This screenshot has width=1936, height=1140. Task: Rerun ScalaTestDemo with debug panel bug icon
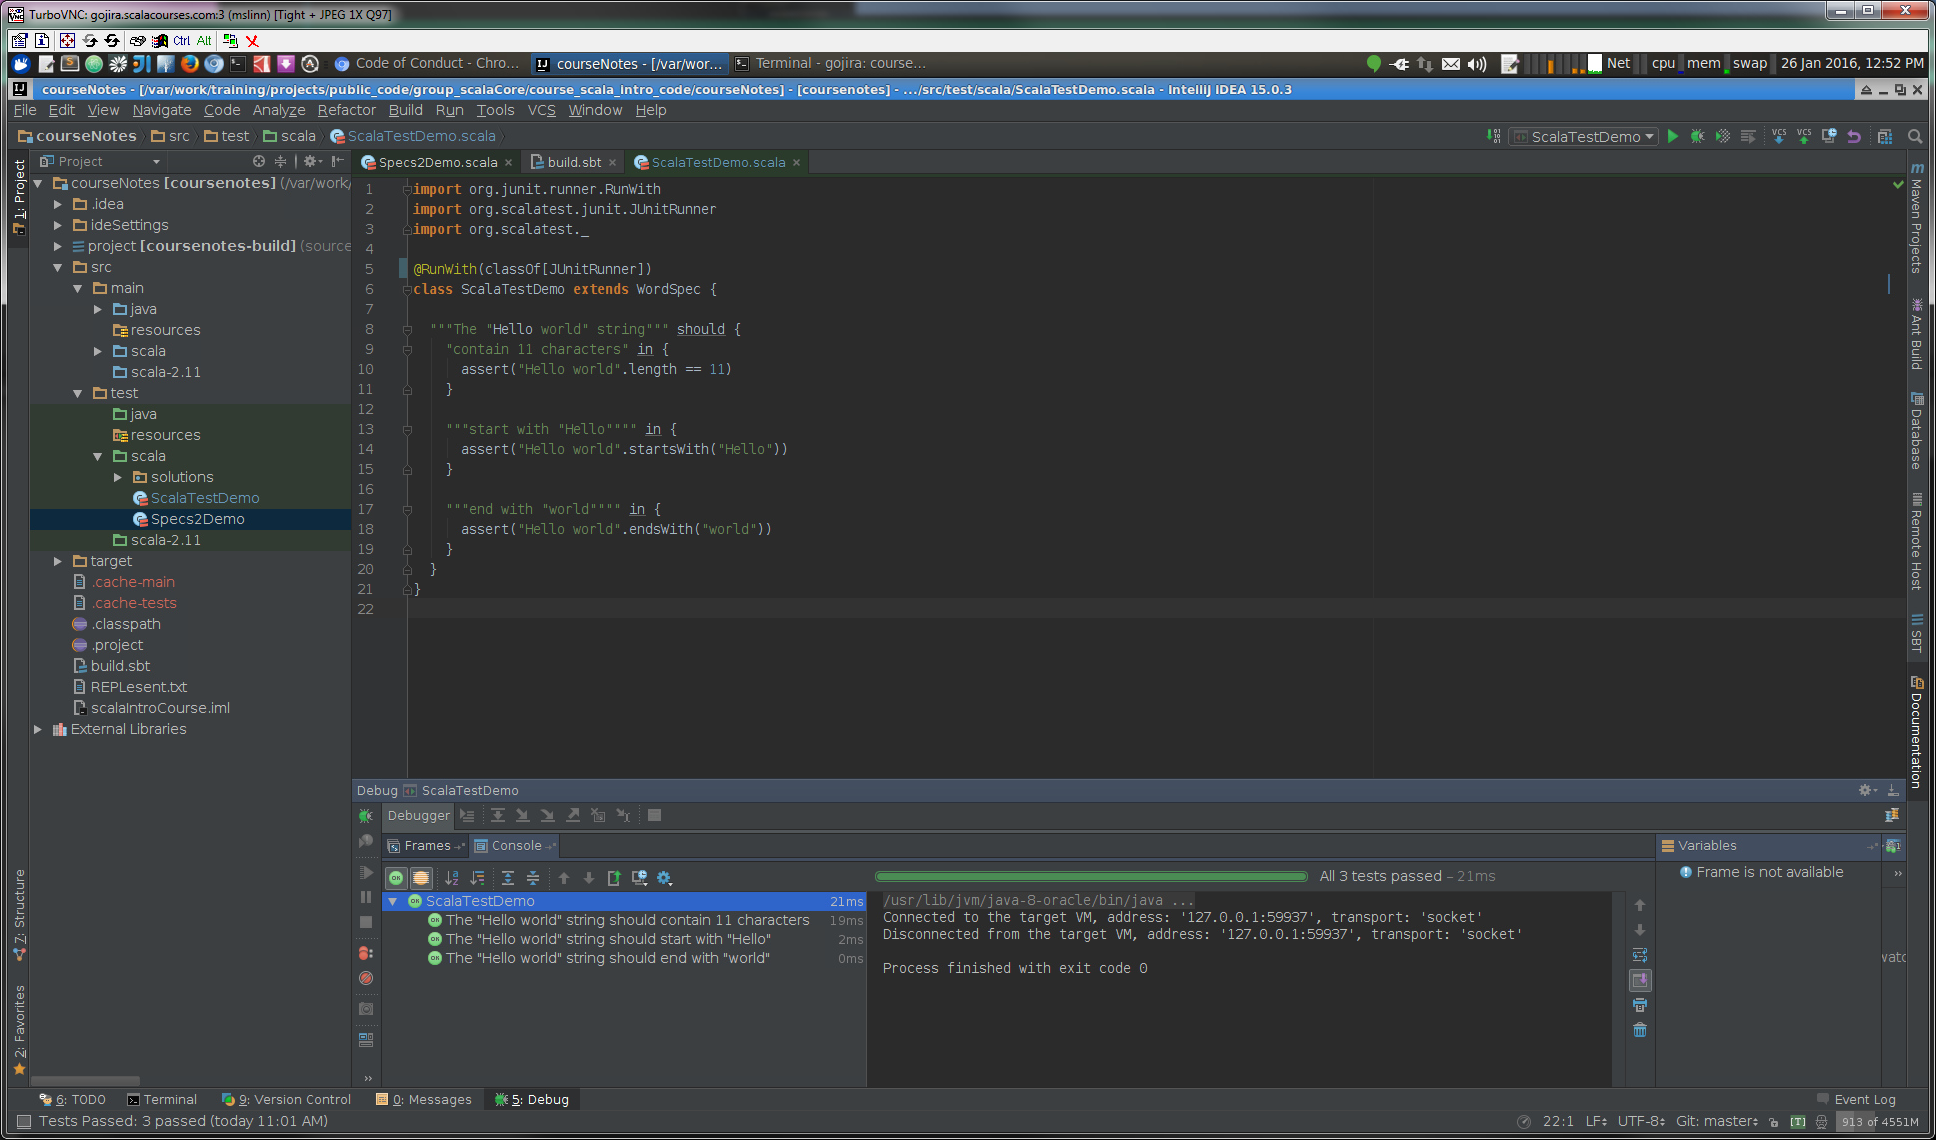[x=366, y=816]
